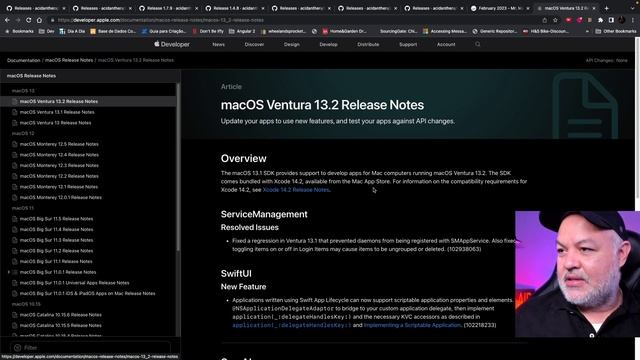Open the Chrome extensions puzzle icon
The image size is (640, 360).
click(x=600, y=20)
